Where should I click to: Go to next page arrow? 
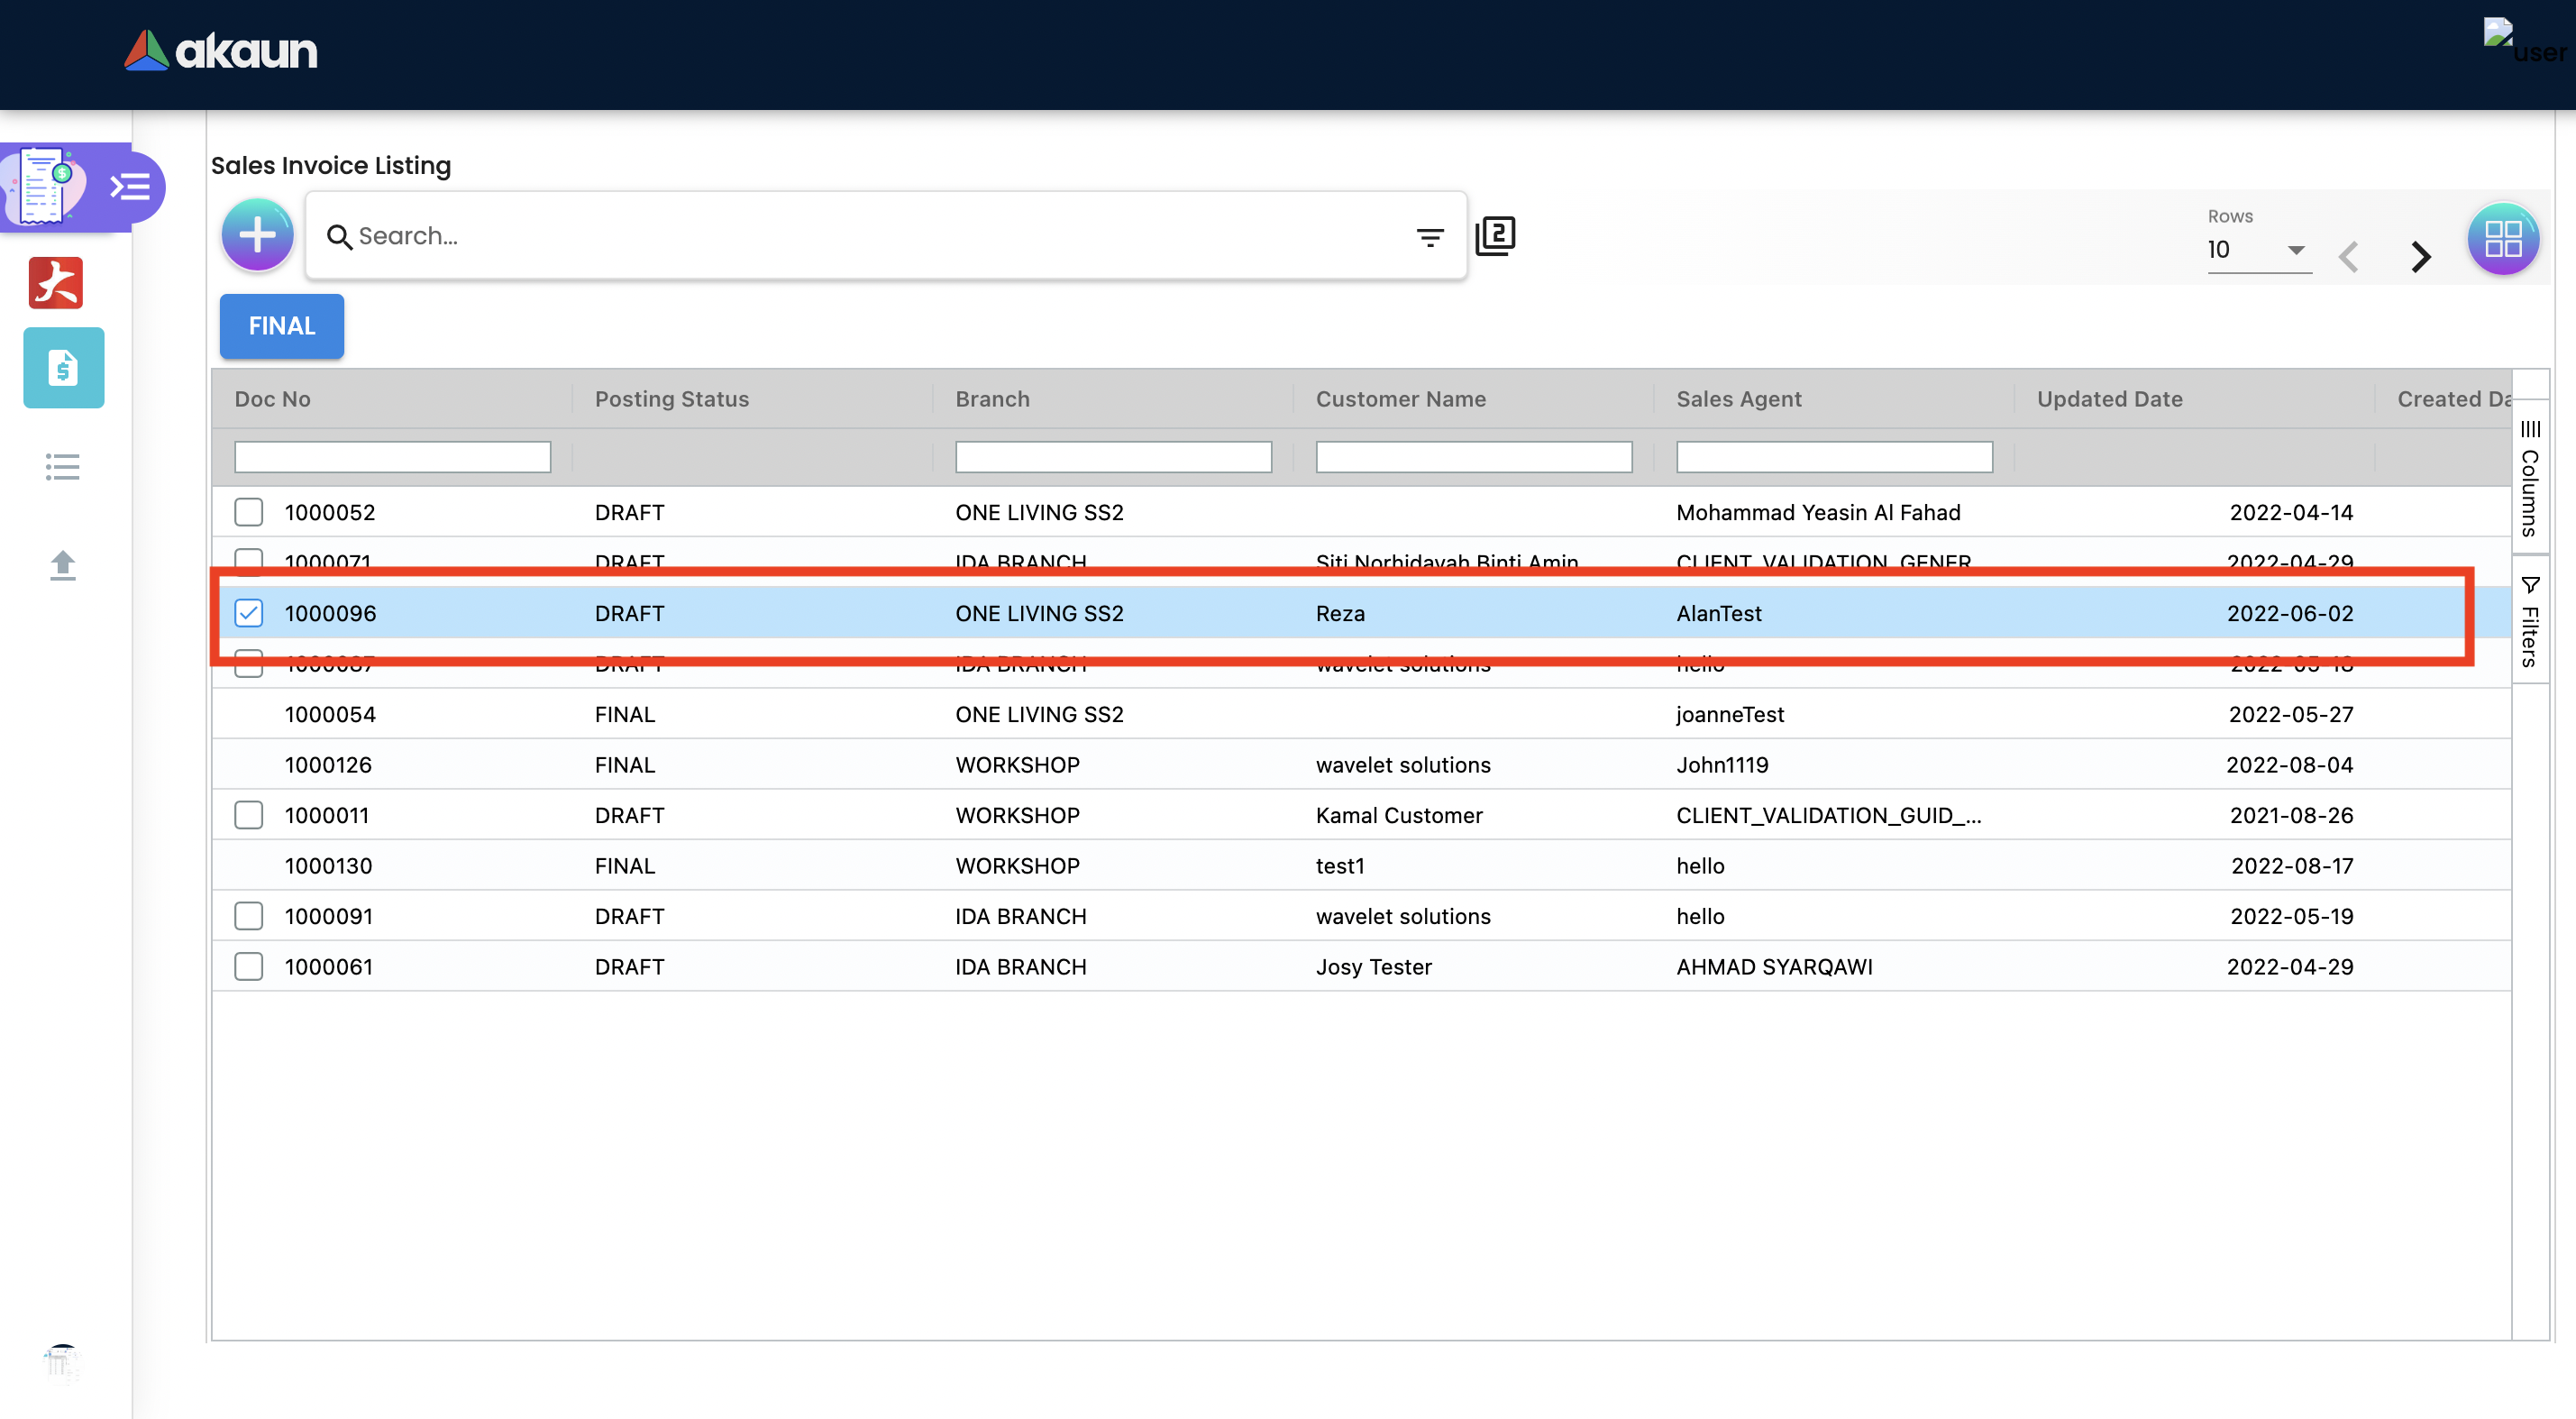coord(2420,257)
